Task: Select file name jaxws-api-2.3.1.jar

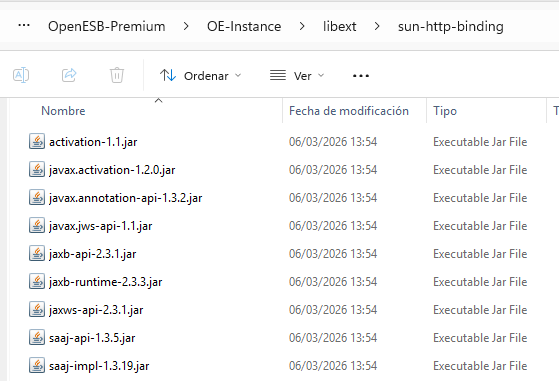Action: pos(96,310)
